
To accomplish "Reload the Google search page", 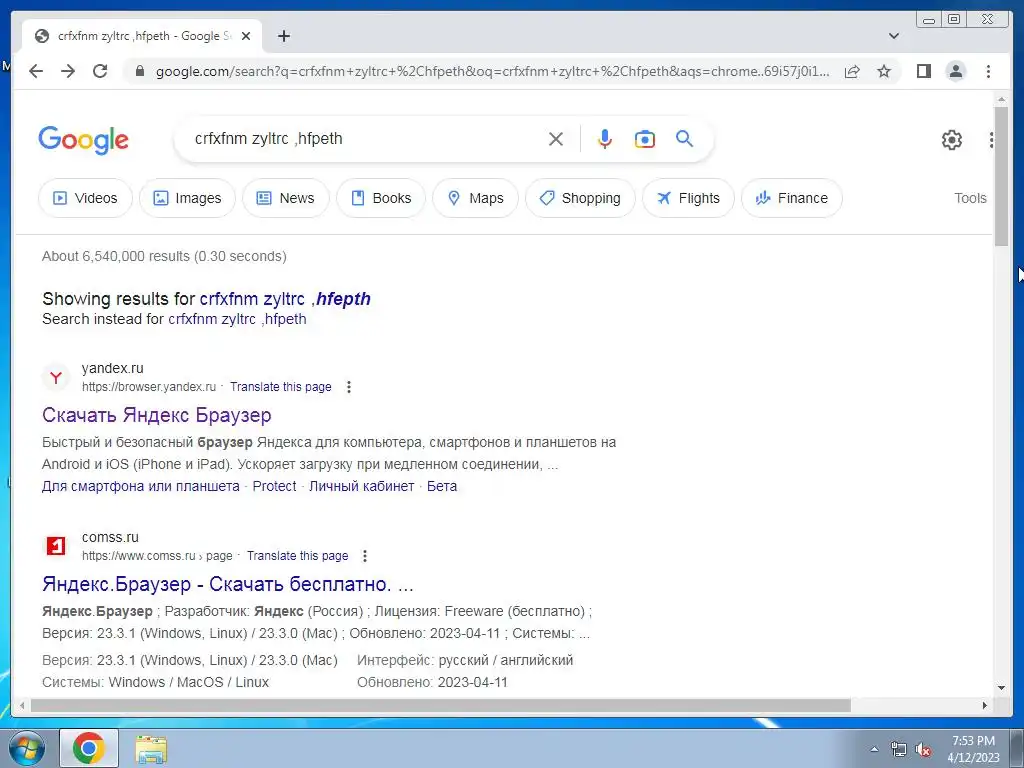I will click(x=100, y=71).
